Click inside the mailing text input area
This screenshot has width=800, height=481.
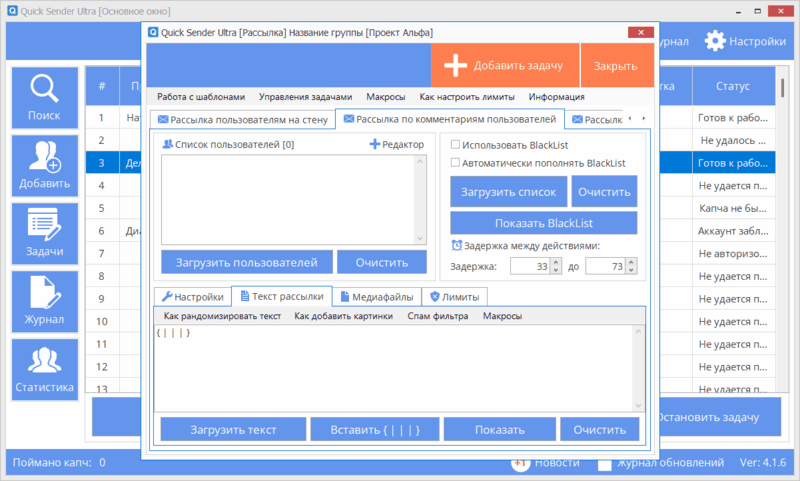pyautogui.click(x=400, y=370)
